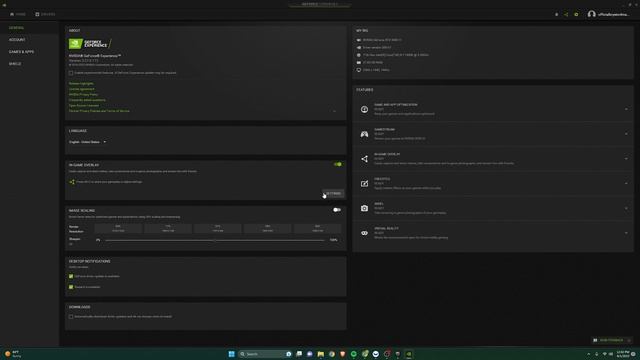Image resolution: width=640 pixels, height=360 pixels.
Task: Open File Explorer from the taskbar
Action: (x=321, y=354)
